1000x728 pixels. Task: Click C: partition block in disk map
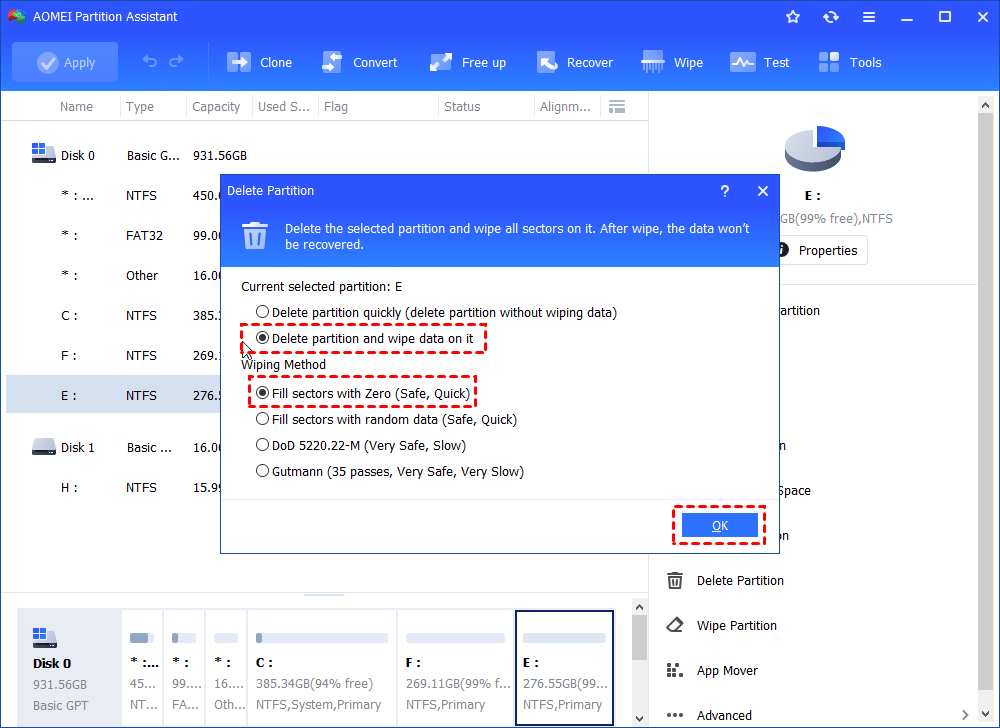[x=321, y=667]
